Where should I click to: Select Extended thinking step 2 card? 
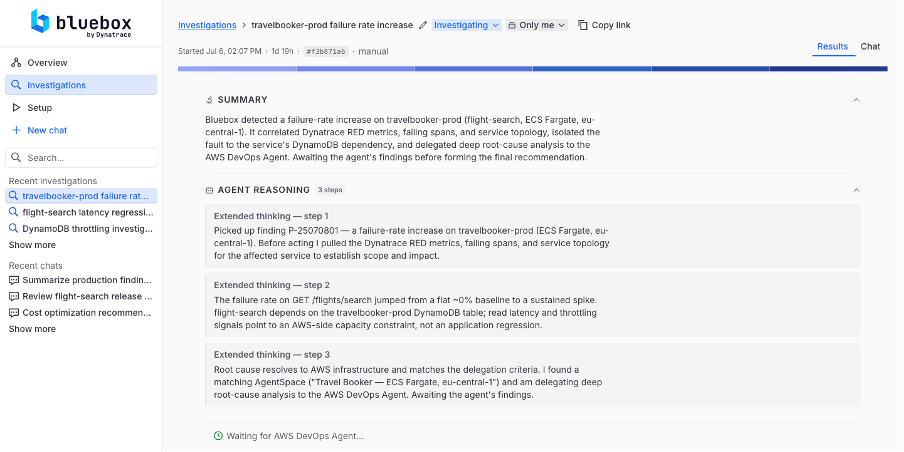(x=533, y=305)
